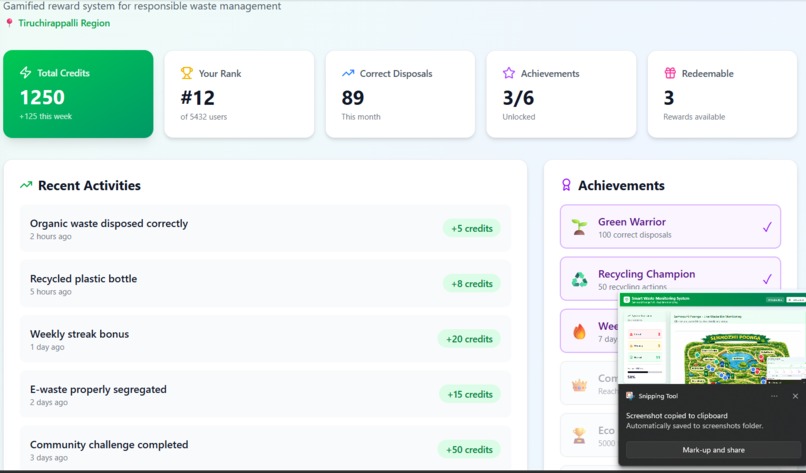Select 'Community challenge completed' activity
The height and width of the screenshot is (473, 806).
tap(265, 447)
